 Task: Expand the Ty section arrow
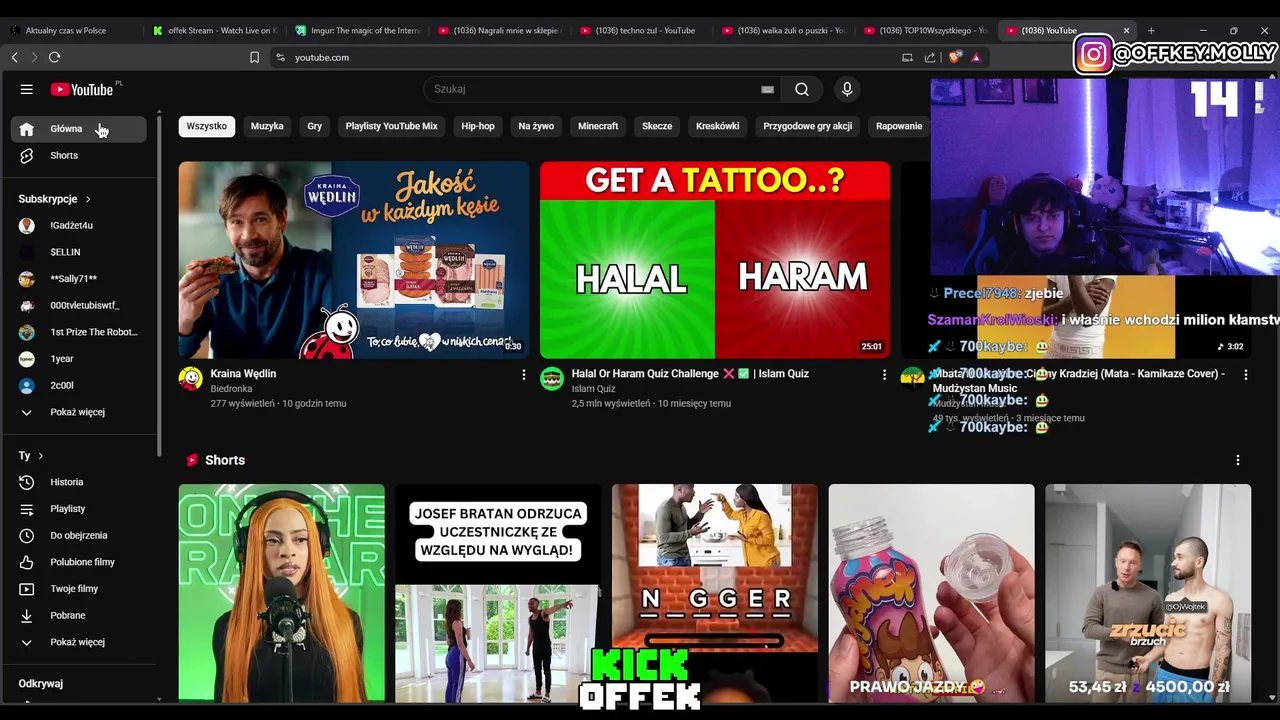(40, 456)
